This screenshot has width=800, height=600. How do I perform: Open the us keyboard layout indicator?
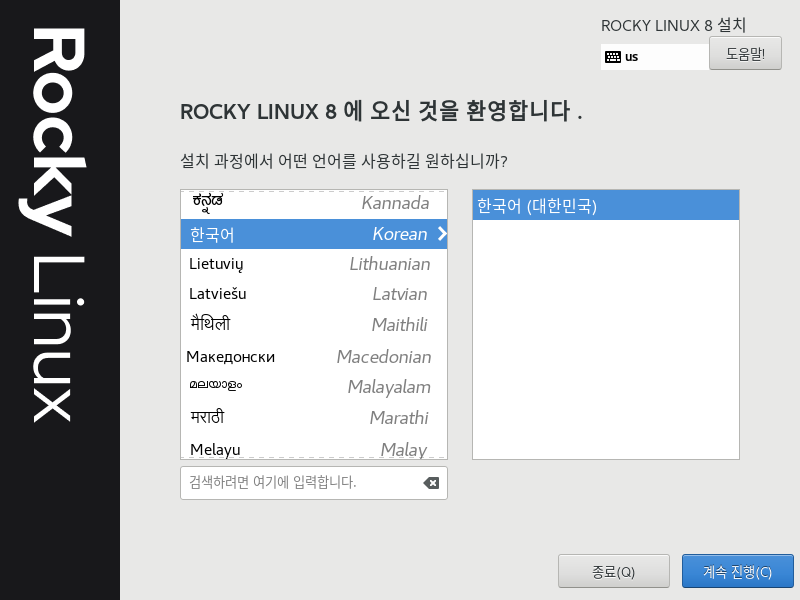[x=655, y=57]
